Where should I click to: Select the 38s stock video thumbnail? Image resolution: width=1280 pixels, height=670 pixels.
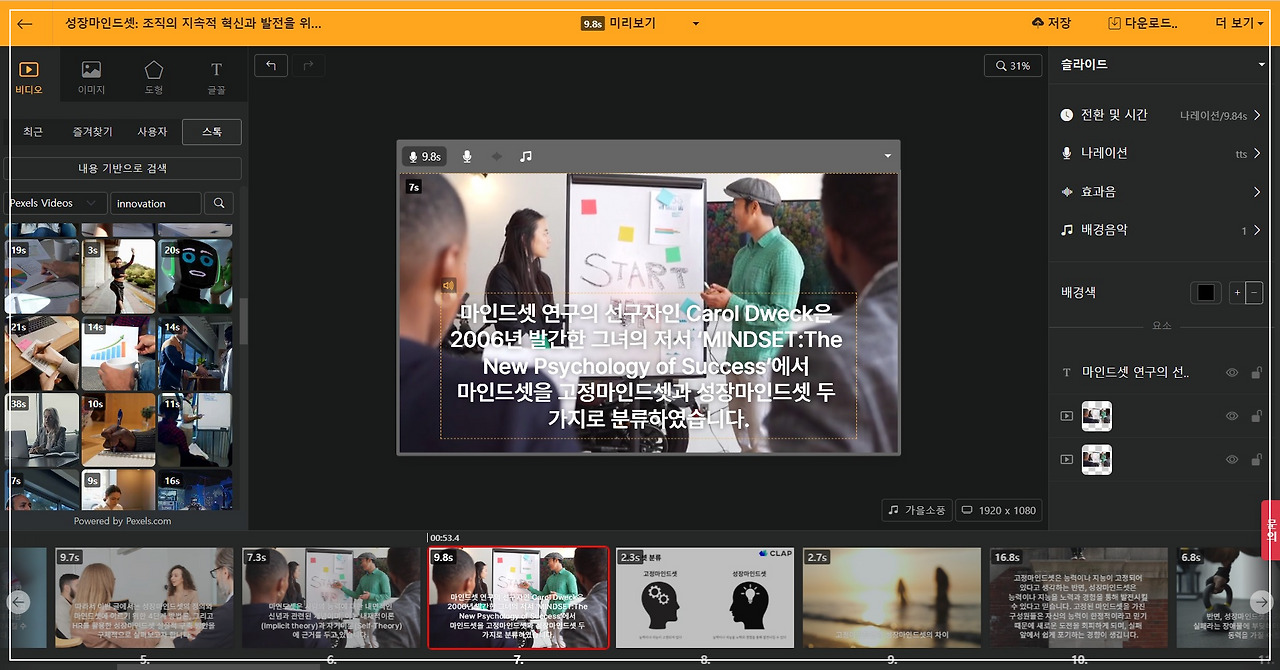point(41,430)
